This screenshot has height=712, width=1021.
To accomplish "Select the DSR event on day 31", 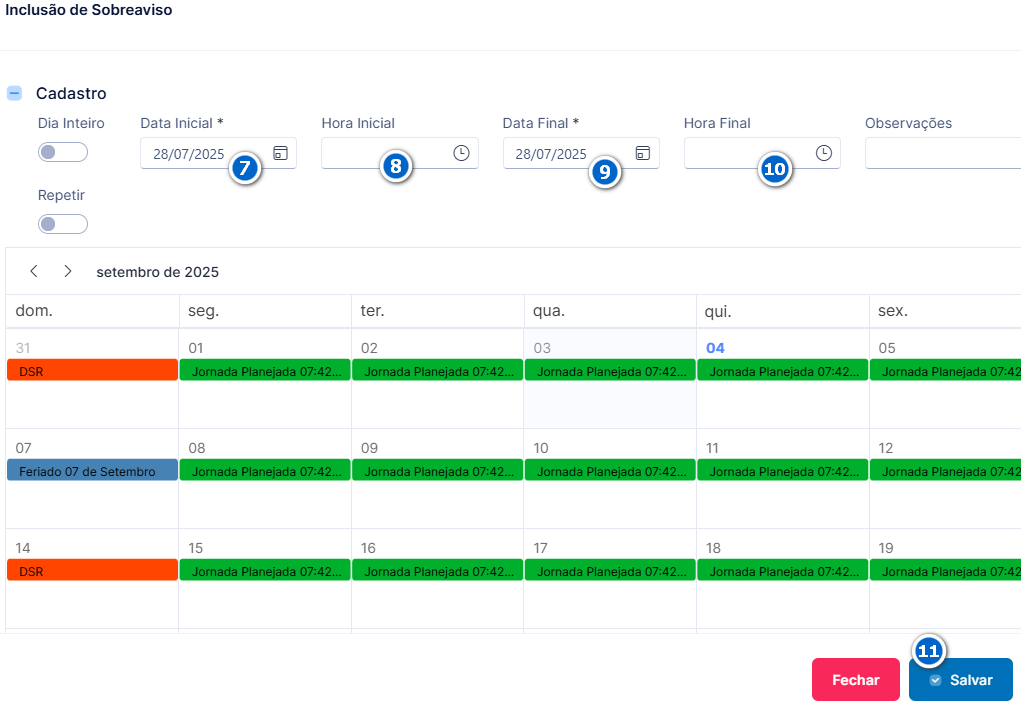I will pos(92,370).
